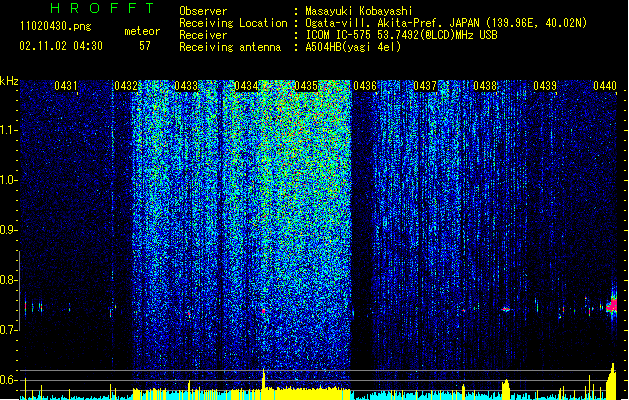The width and height of the screenshot is (629, 400).
Task: Click the 0.8 frequency axis label
Action: point(8,280)
